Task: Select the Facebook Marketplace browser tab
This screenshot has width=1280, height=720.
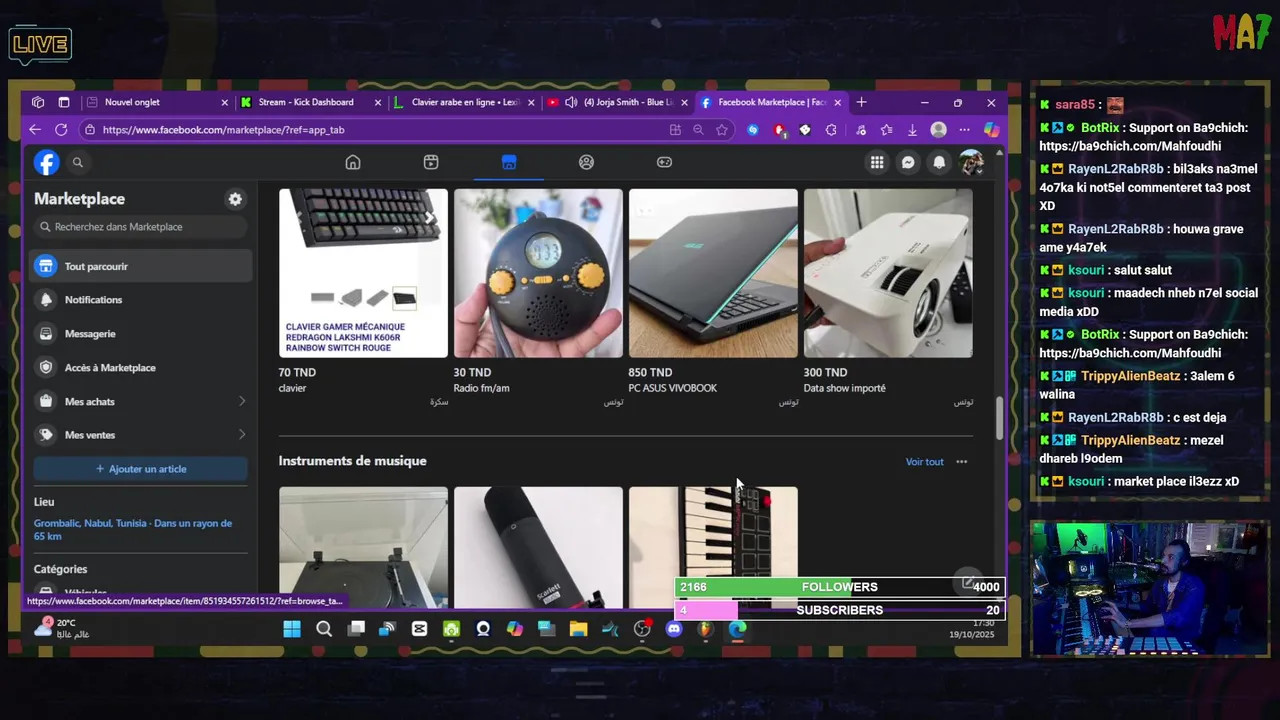Action: click(771, 102)
